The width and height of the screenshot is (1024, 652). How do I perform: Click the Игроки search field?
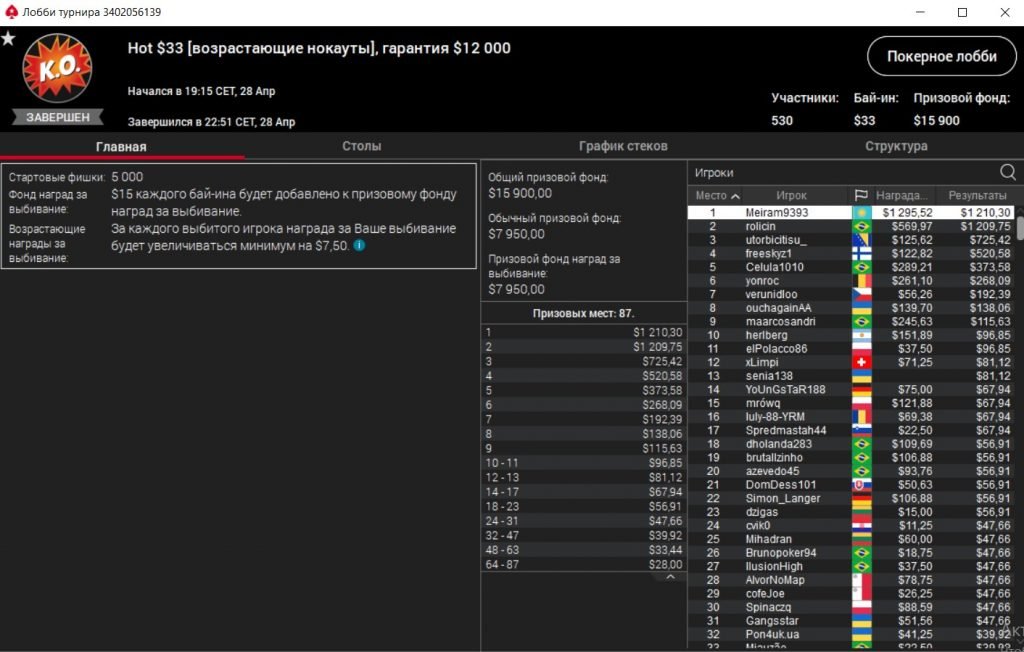pyautogui.click(x=840, y=172)
